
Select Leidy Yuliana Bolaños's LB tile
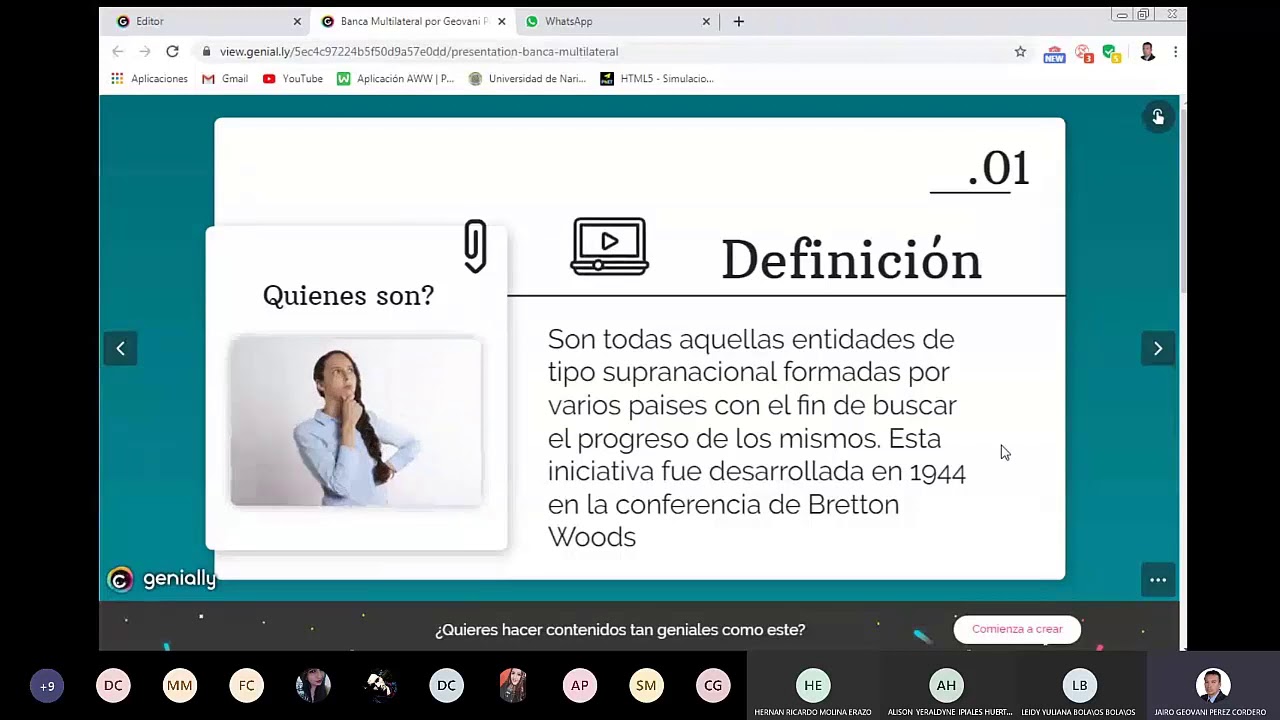point(1079,686)
